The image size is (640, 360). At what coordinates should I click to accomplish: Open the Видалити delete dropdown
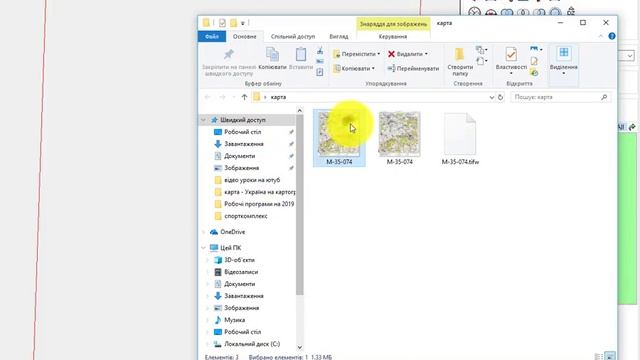[x=407, y=54]
